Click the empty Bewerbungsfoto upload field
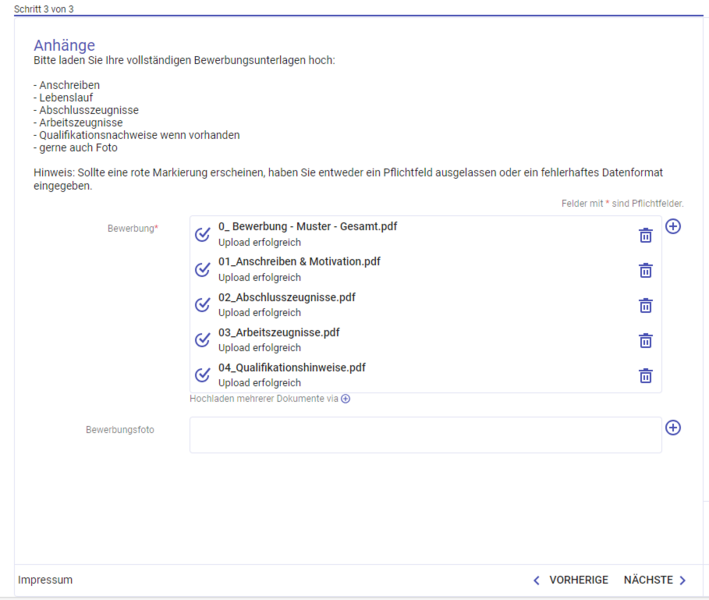This screenshot has height=600, width=709. (425, 435)
